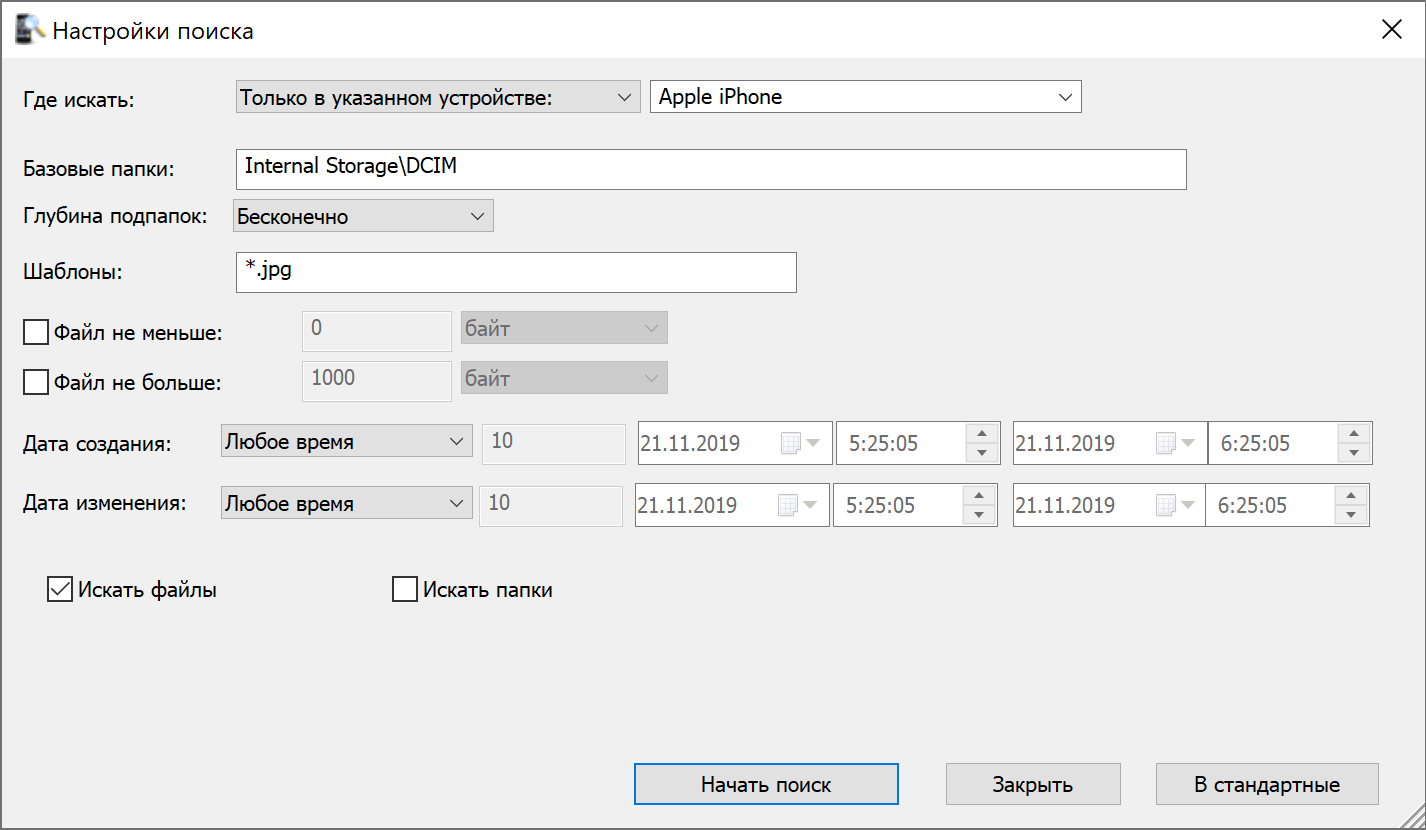Select the '*.jpg' pattern field

(x=515, y=272)
